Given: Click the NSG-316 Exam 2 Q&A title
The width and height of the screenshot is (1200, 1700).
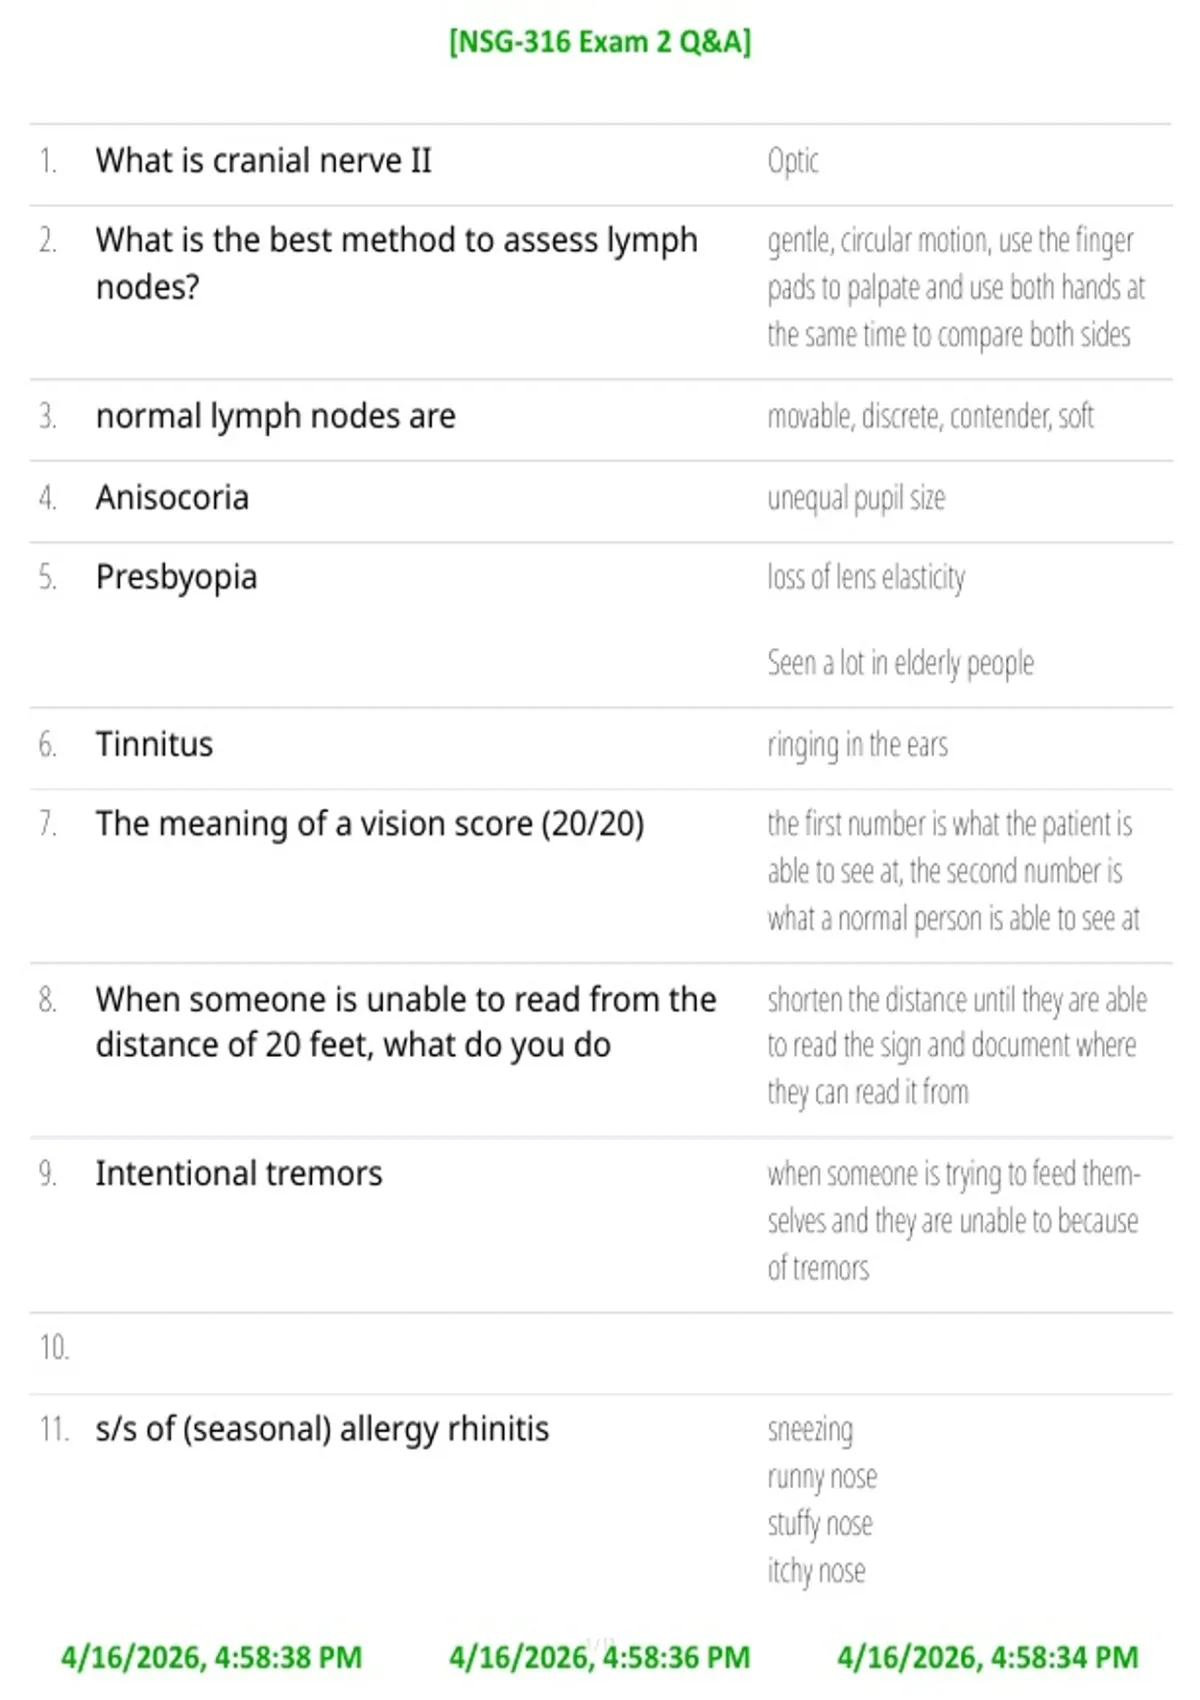Looking at the screenshot, I should pyautogui.click(x=600, y=42).
